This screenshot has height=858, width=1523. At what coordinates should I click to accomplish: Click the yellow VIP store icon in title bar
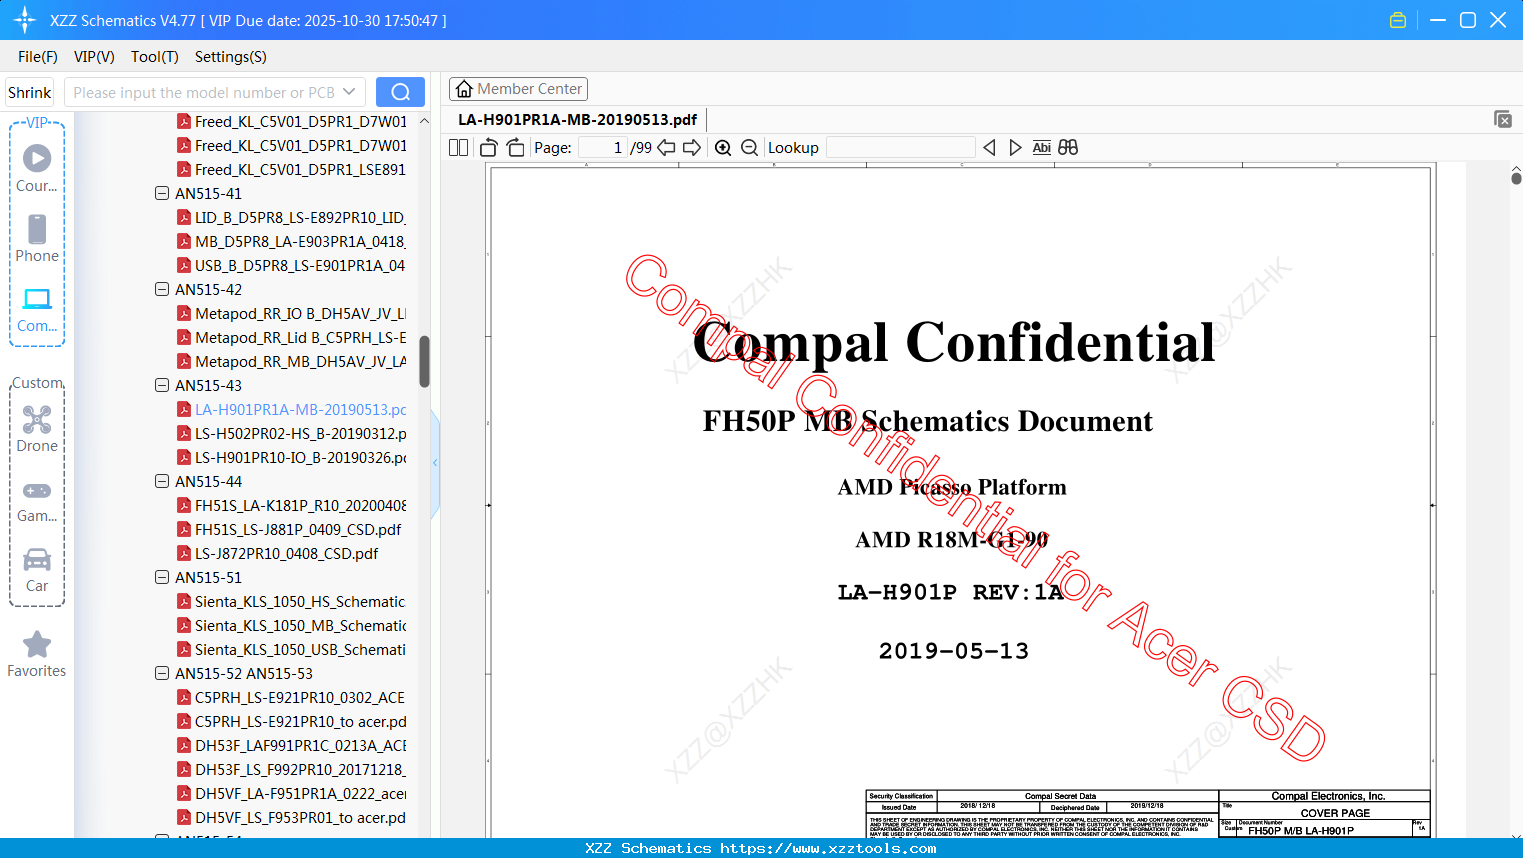pyautogui.click(x=1398, y=20)
